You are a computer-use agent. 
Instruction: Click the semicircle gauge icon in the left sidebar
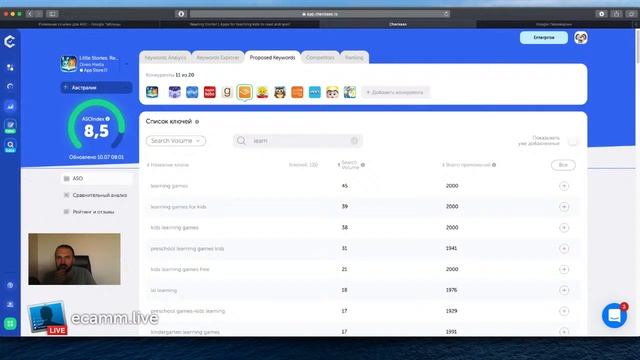pyautogui.click(x=10, y=87)
